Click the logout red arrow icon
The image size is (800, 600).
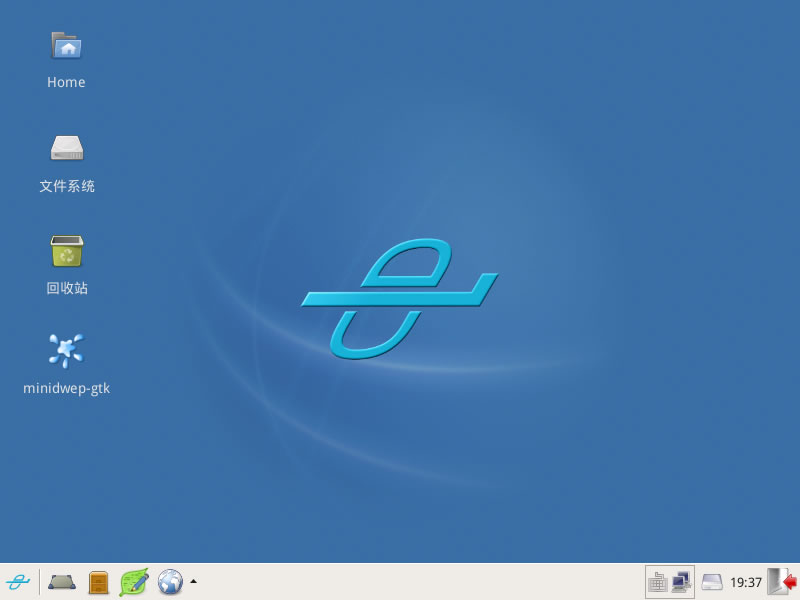[x=783, y=582]
